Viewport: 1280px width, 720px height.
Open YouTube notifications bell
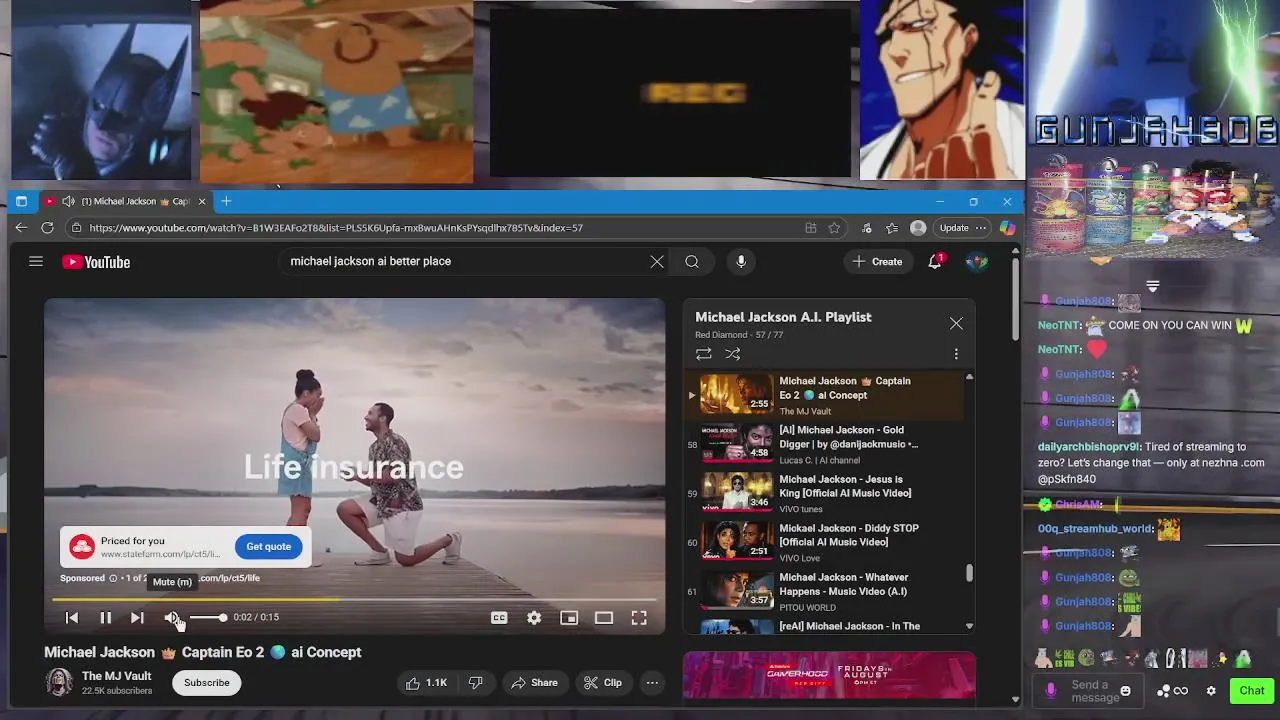(935, 261)
